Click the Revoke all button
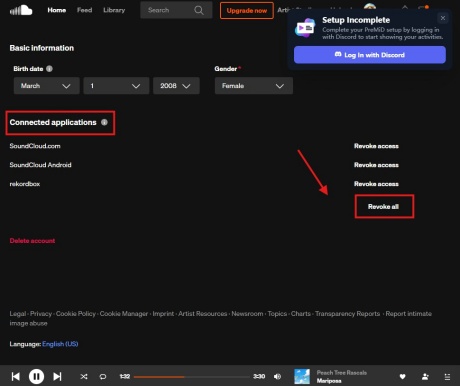460x386 pixels. click(x=384, y=207)
